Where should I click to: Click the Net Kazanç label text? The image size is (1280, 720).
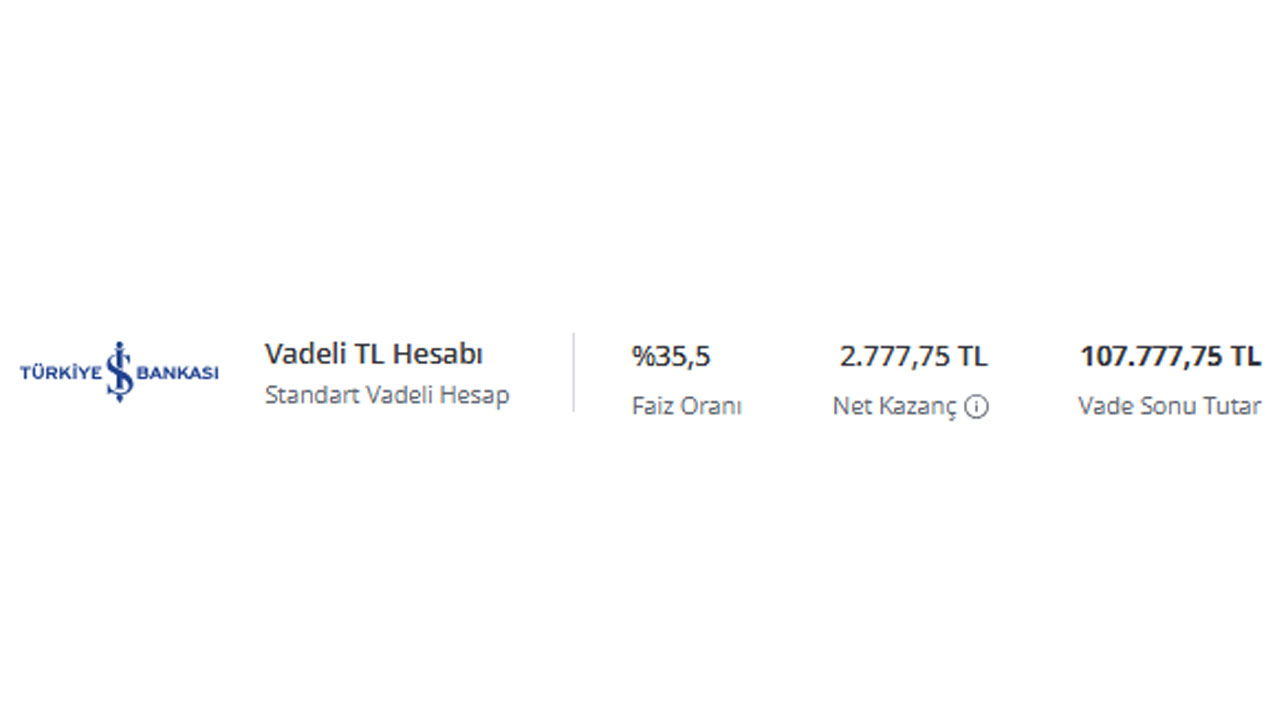[895, 407]
